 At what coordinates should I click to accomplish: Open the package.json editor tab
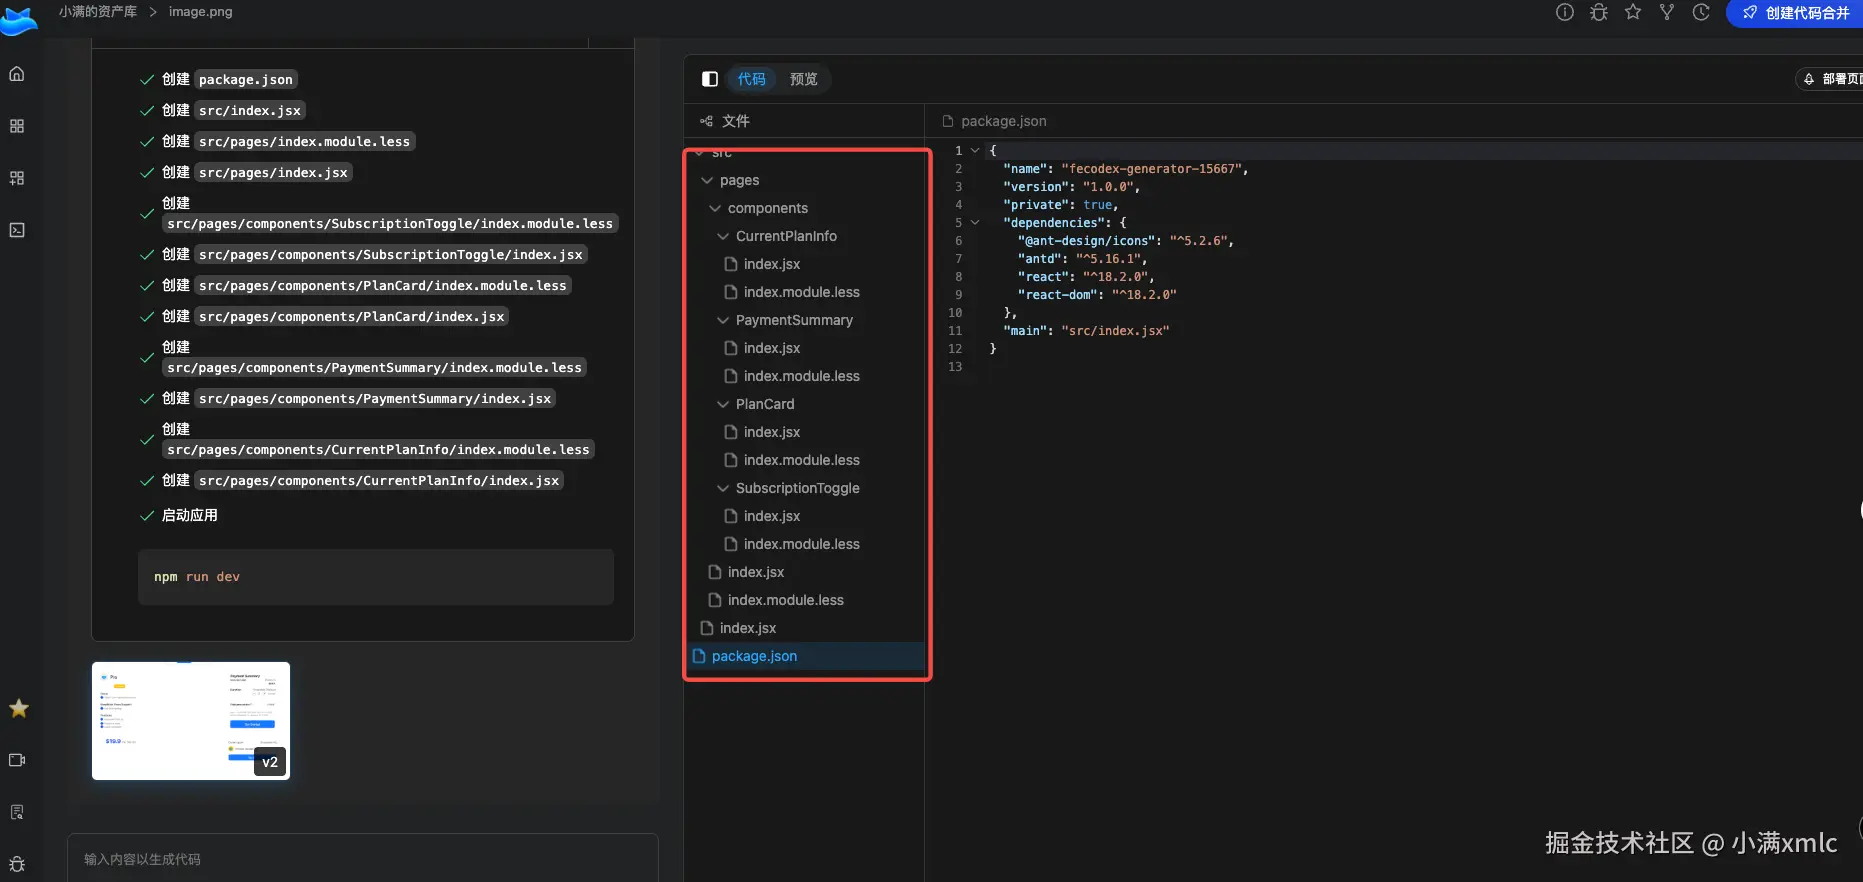995,121
